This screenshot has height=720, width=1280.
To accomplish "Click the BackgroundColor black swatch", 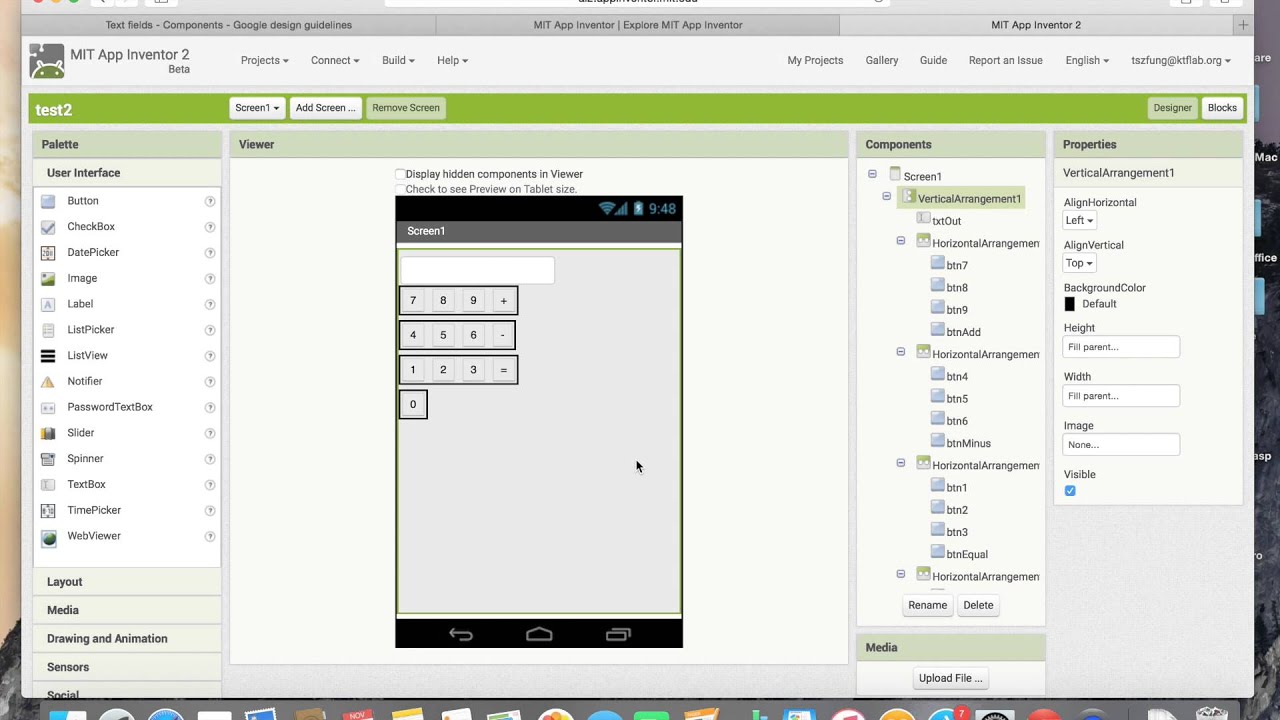I will click(x=1070, y=304).
